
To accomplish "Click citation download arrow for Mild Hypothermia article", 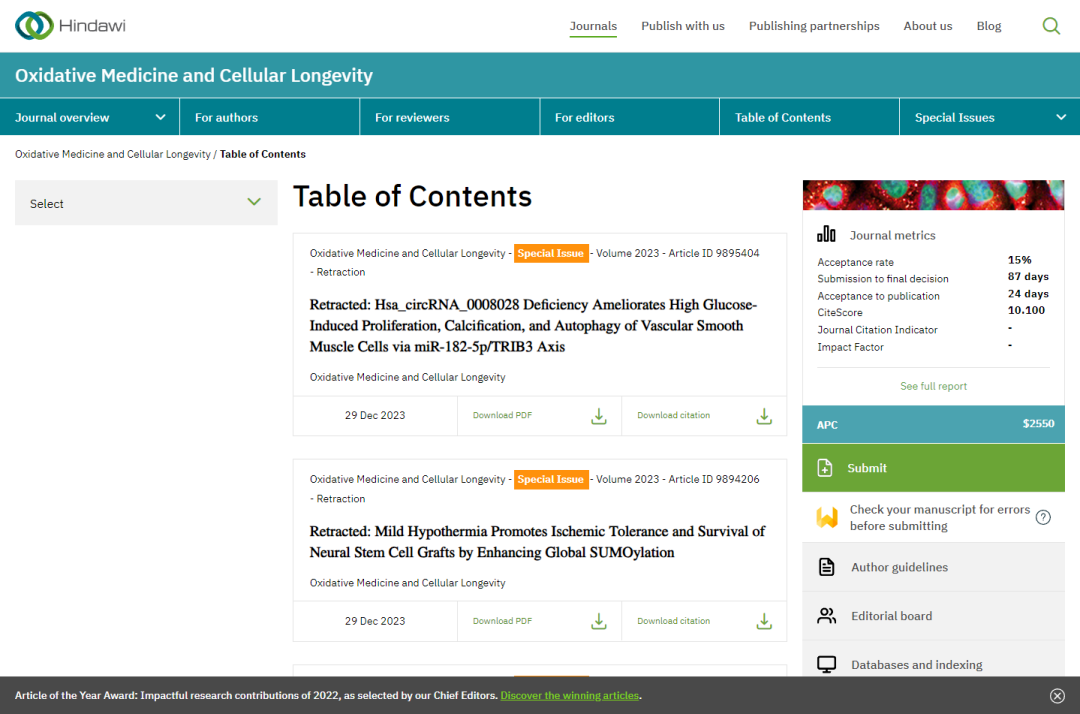I will tap(764, 621).
